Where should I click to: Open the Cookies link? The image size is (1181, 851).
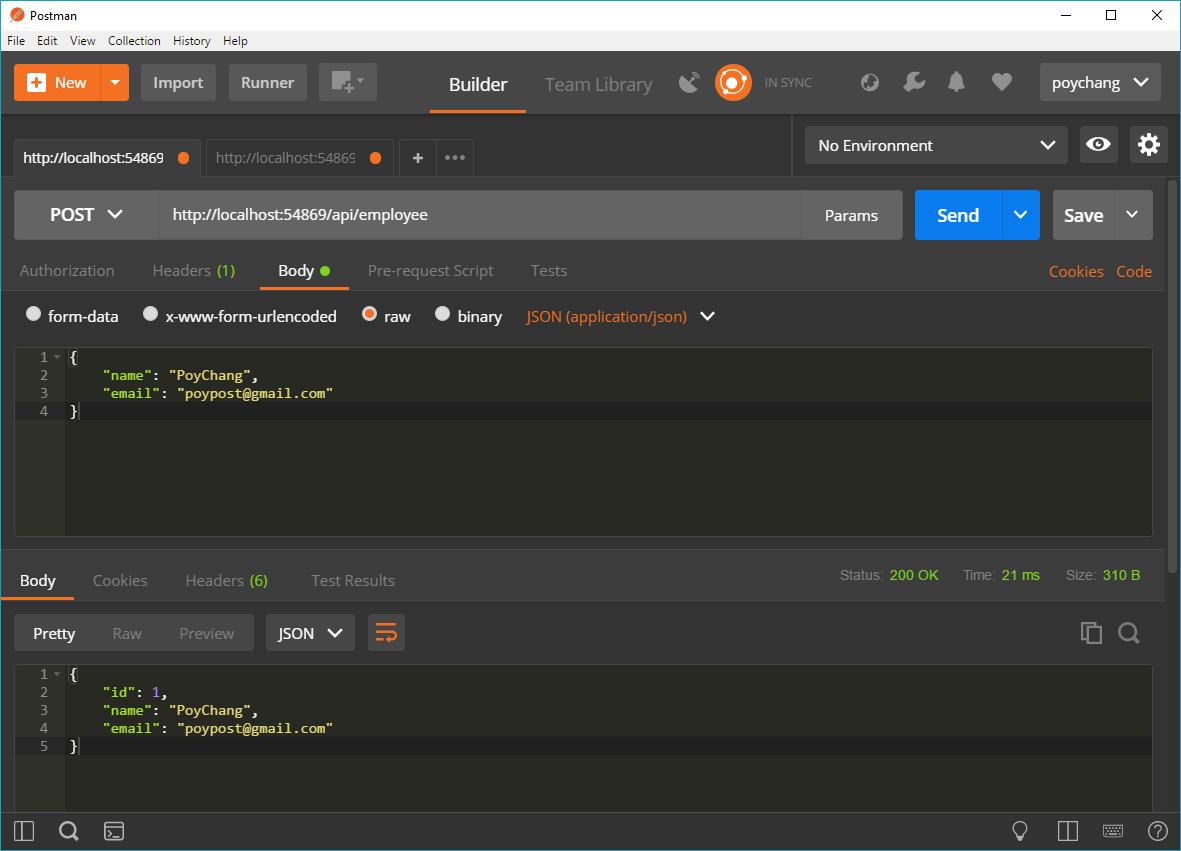(x=1076, y=271)
